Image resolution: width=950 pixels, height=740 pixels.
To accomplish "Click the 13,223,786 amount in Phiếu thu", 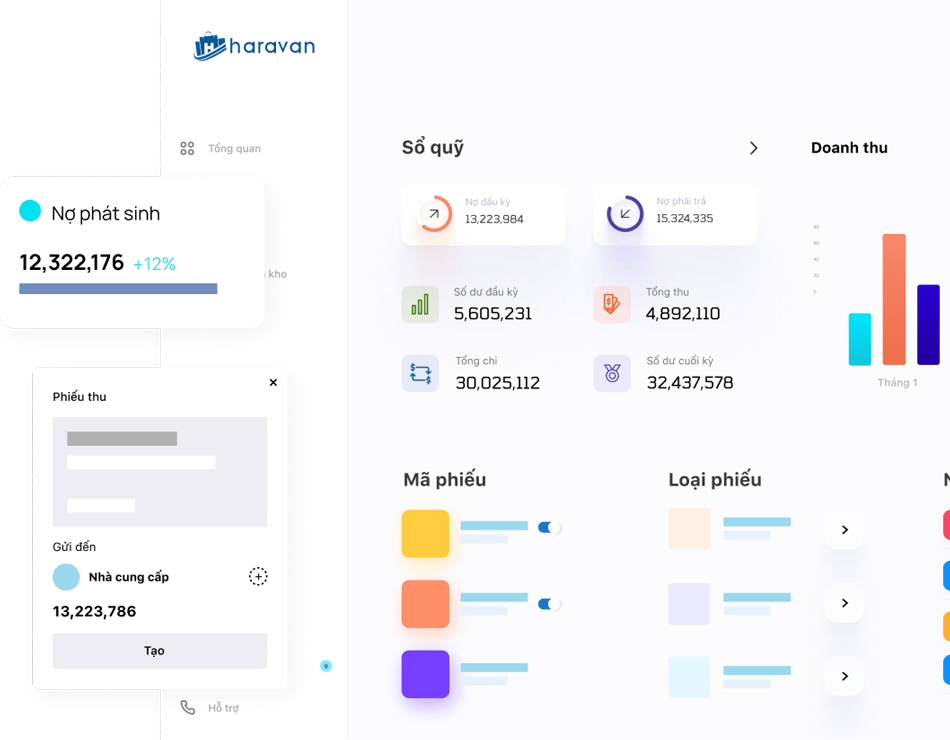I will click(x=95, y=611).
